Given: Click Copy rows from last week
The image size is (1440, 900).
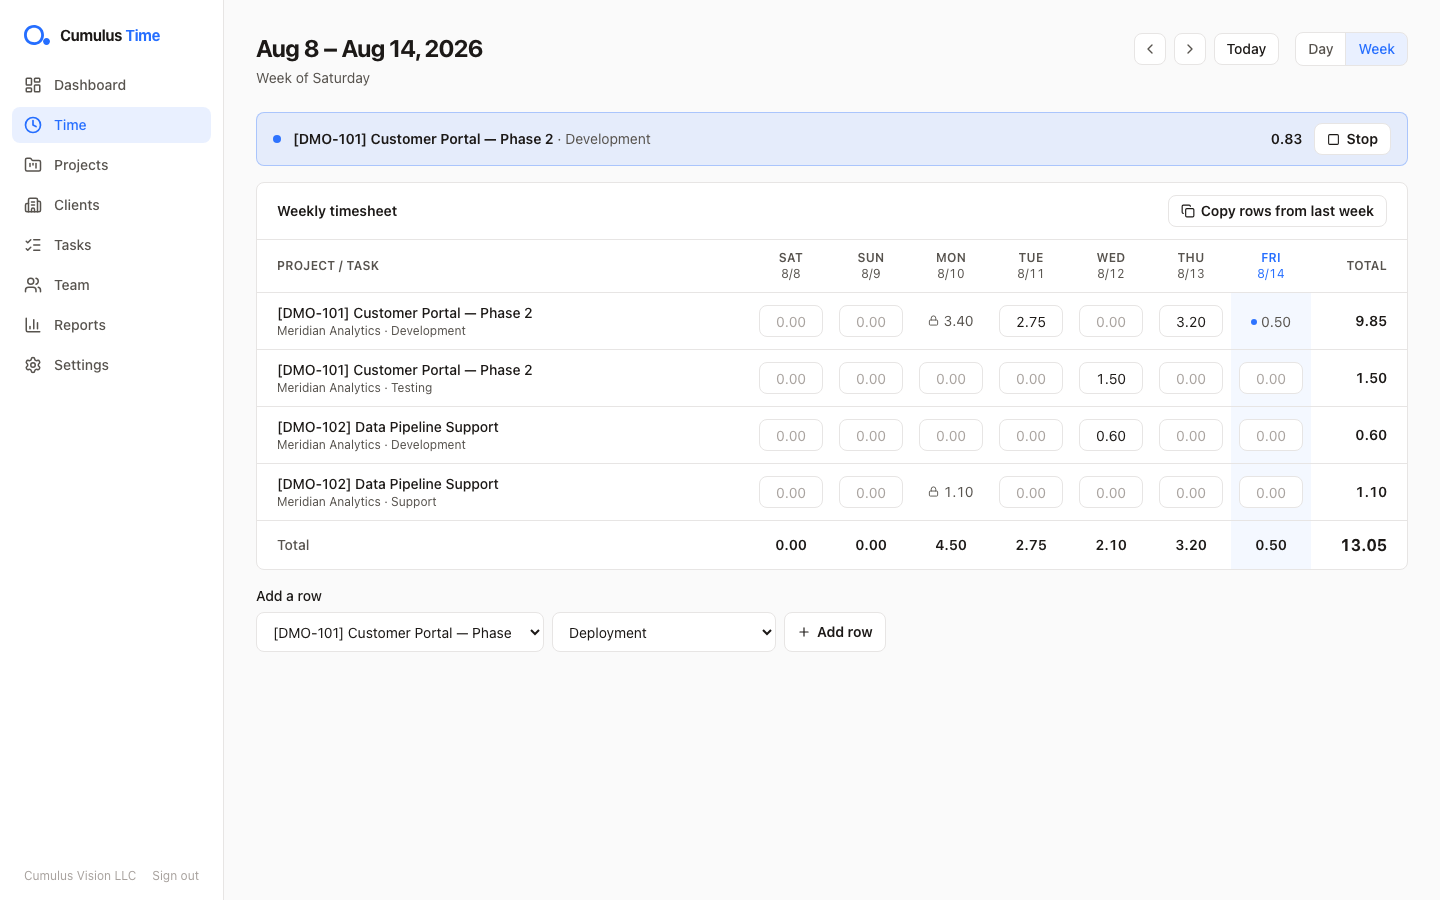Looking at the screenshot, I should click(1277, 211).
